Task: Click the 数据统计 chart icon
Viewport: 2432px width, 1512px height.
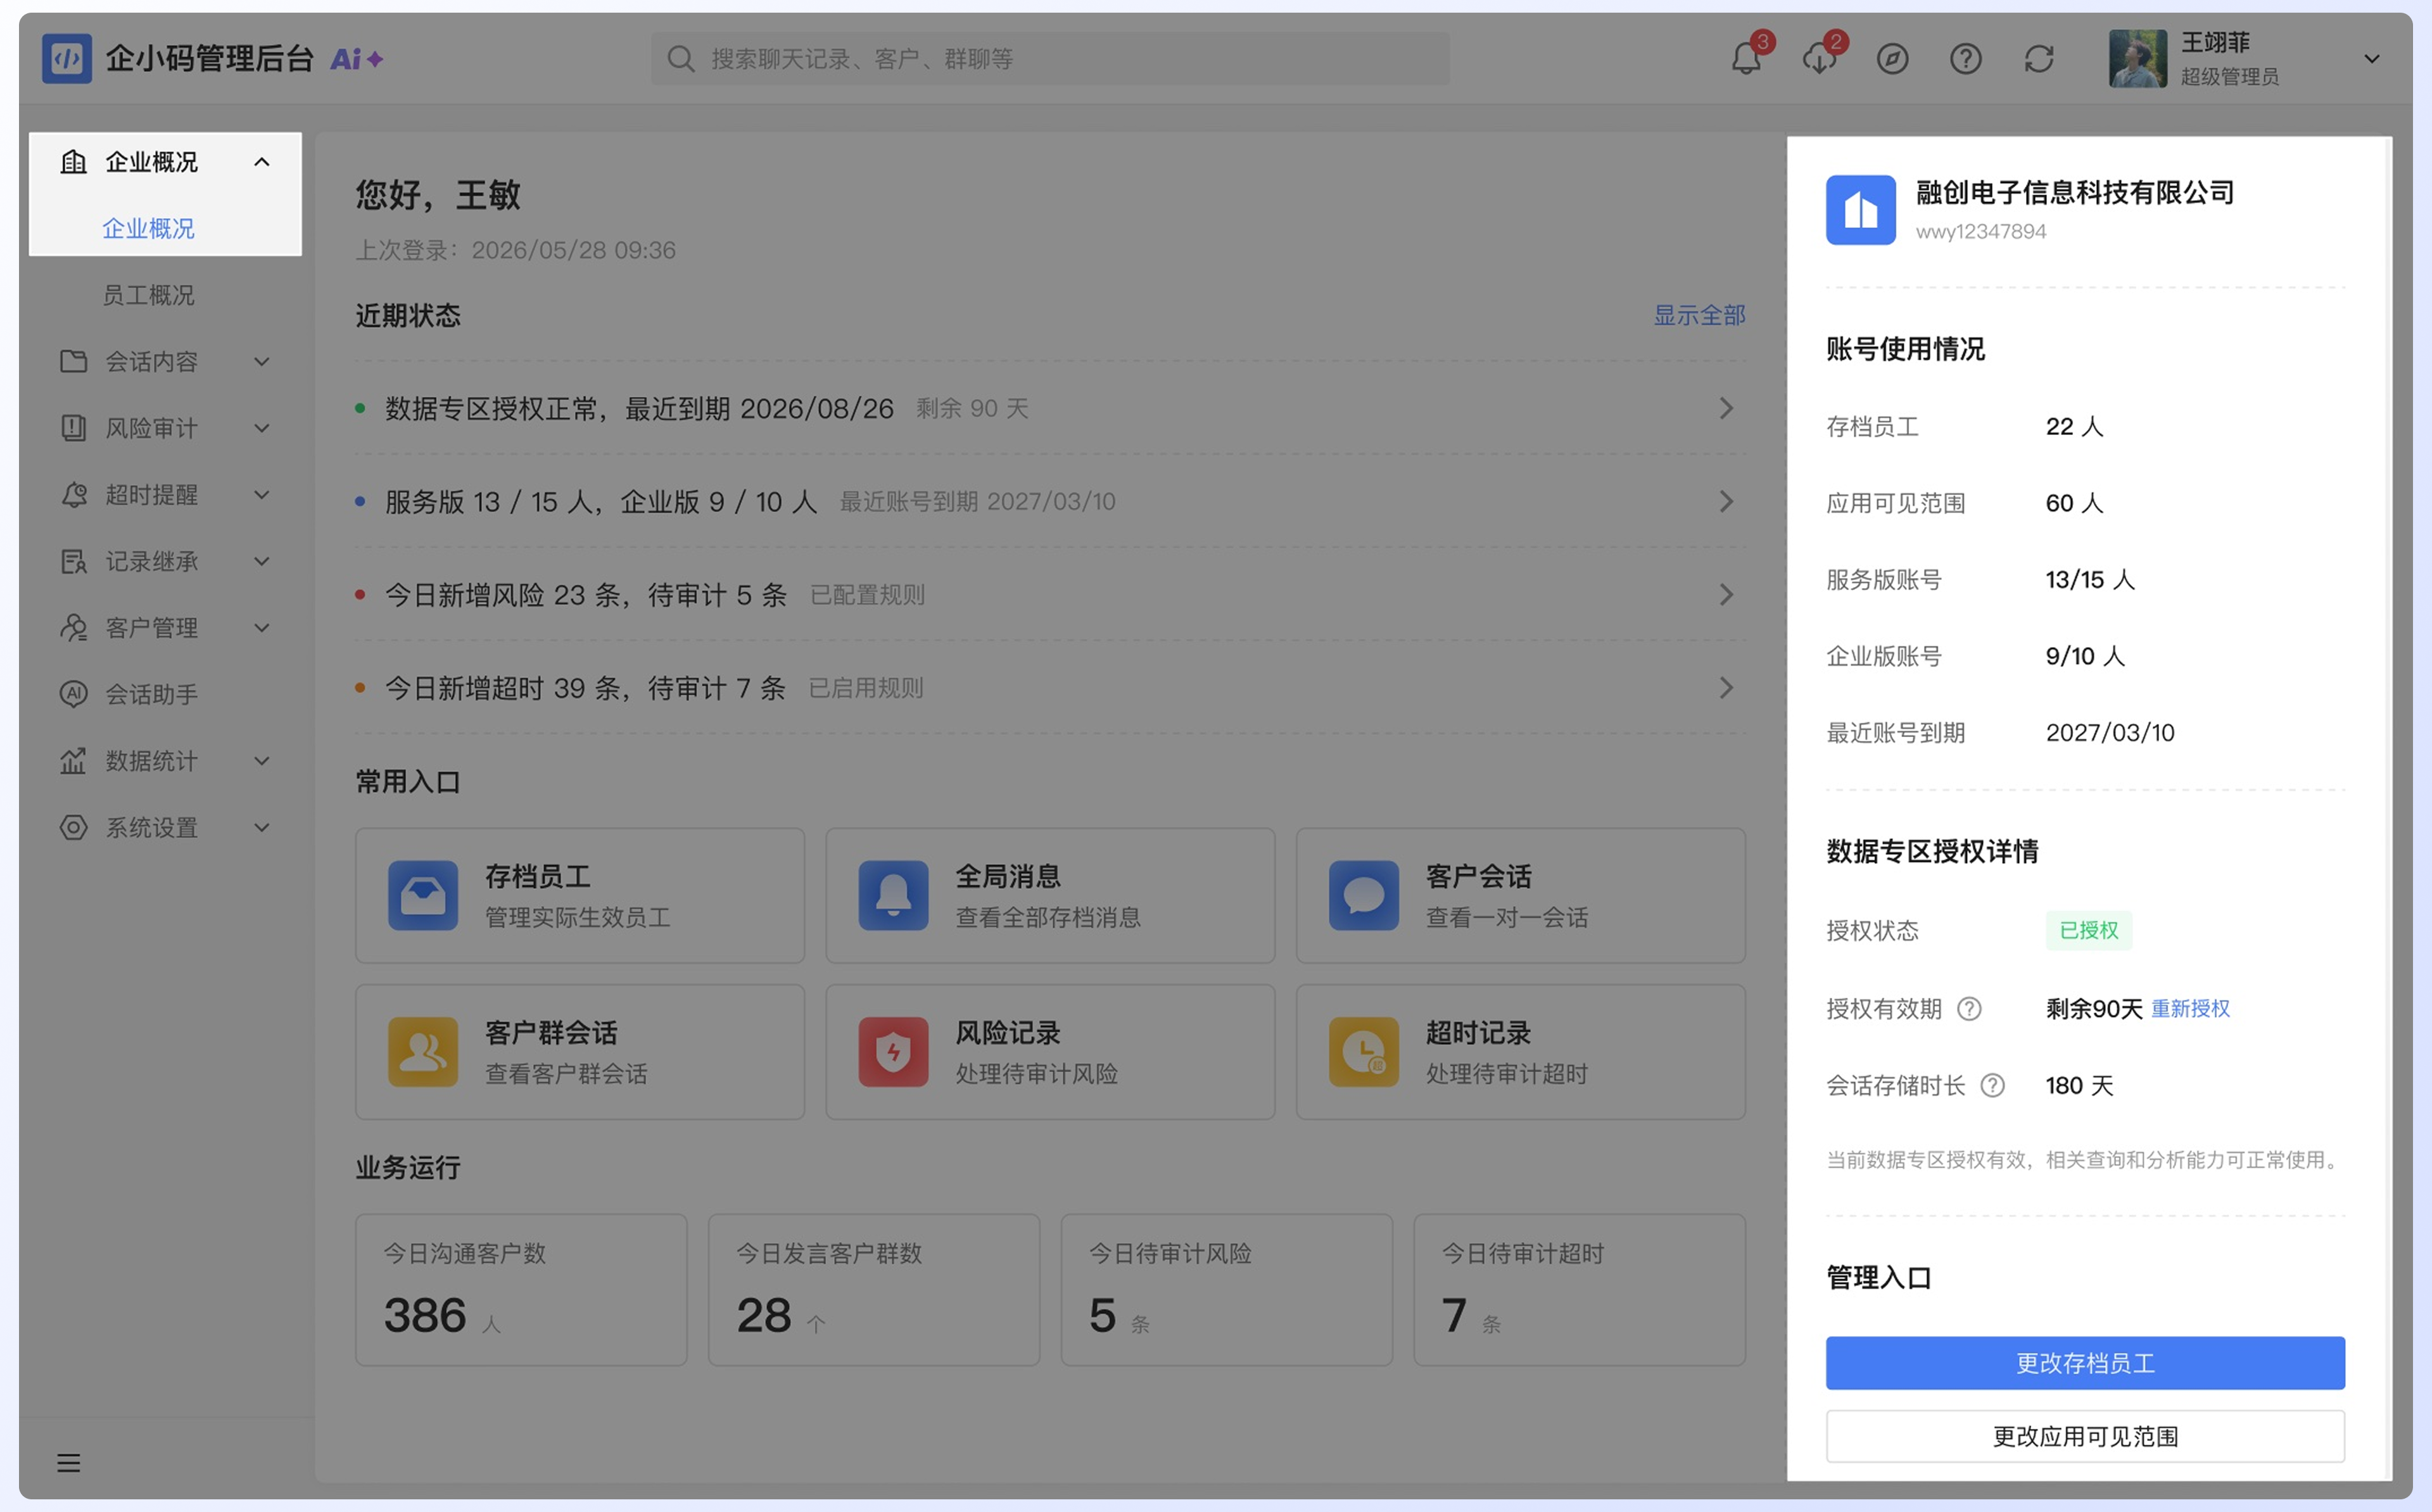Action: click(x=73, y=760)
